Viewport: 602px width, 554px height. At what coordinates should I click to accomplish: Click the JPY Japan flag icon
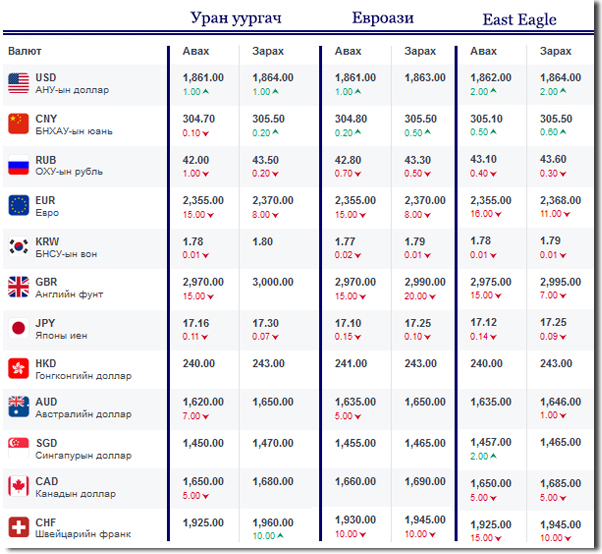coord(18,328)
